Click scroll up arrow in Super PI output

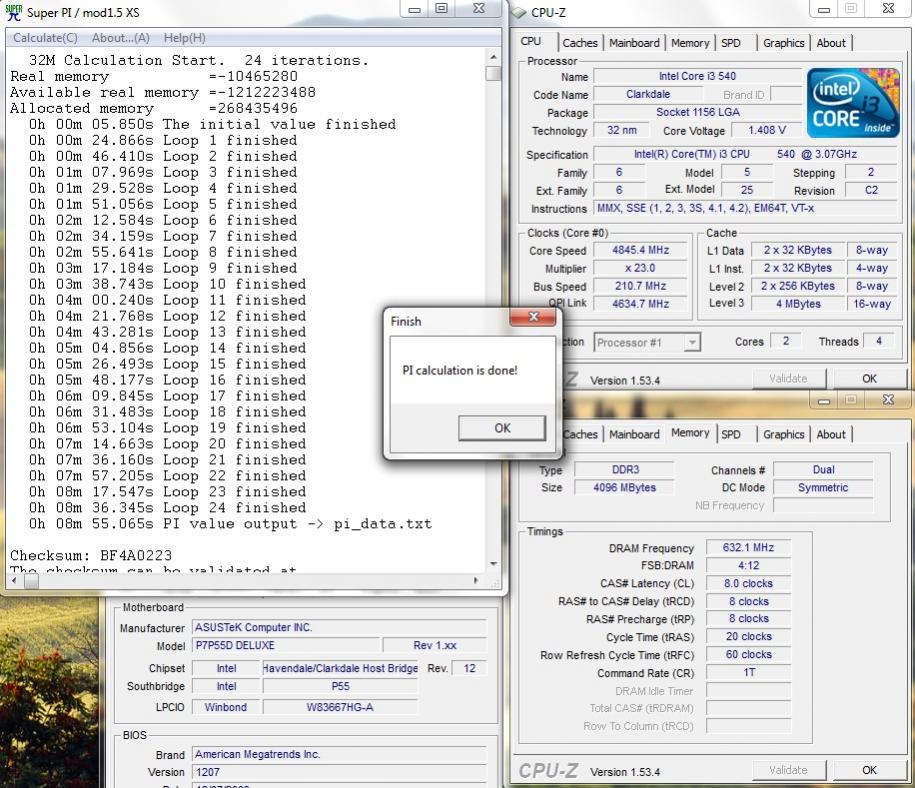point(494,57)
